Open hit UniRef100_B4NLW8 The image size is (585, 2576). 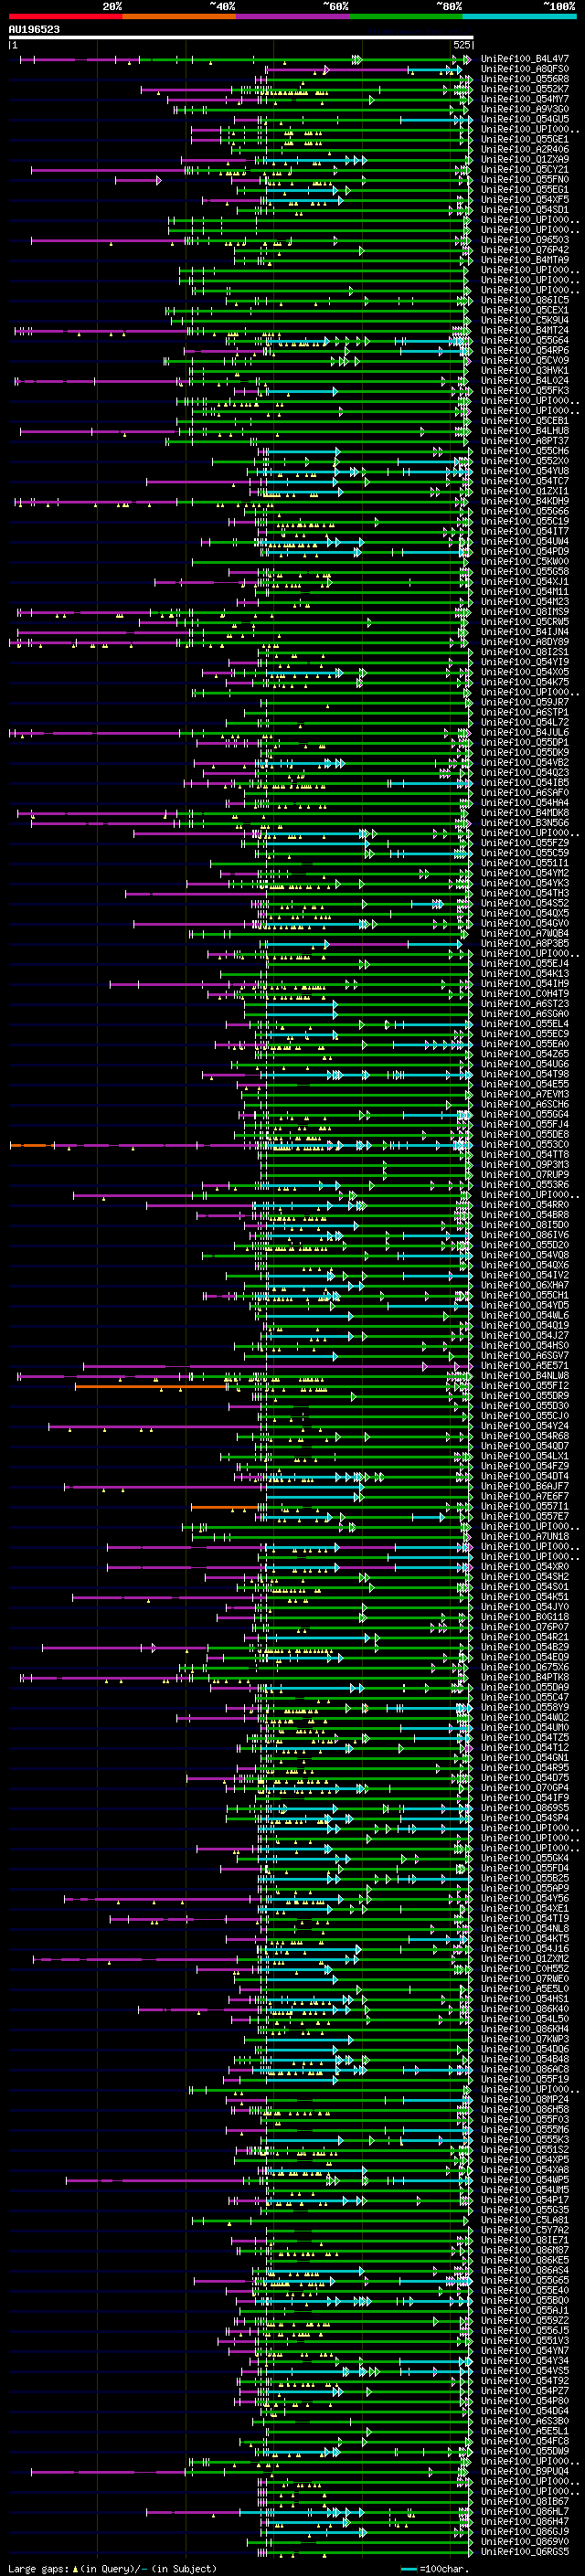[x=525, y=1375]
